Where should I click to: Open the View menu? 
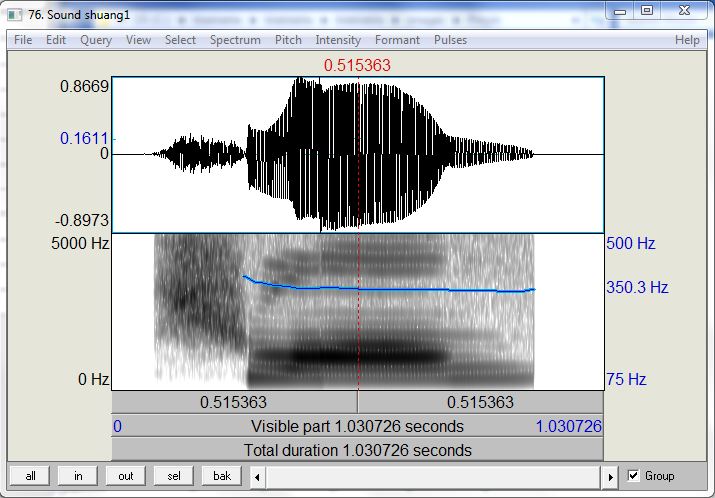[x=138, y=40]
